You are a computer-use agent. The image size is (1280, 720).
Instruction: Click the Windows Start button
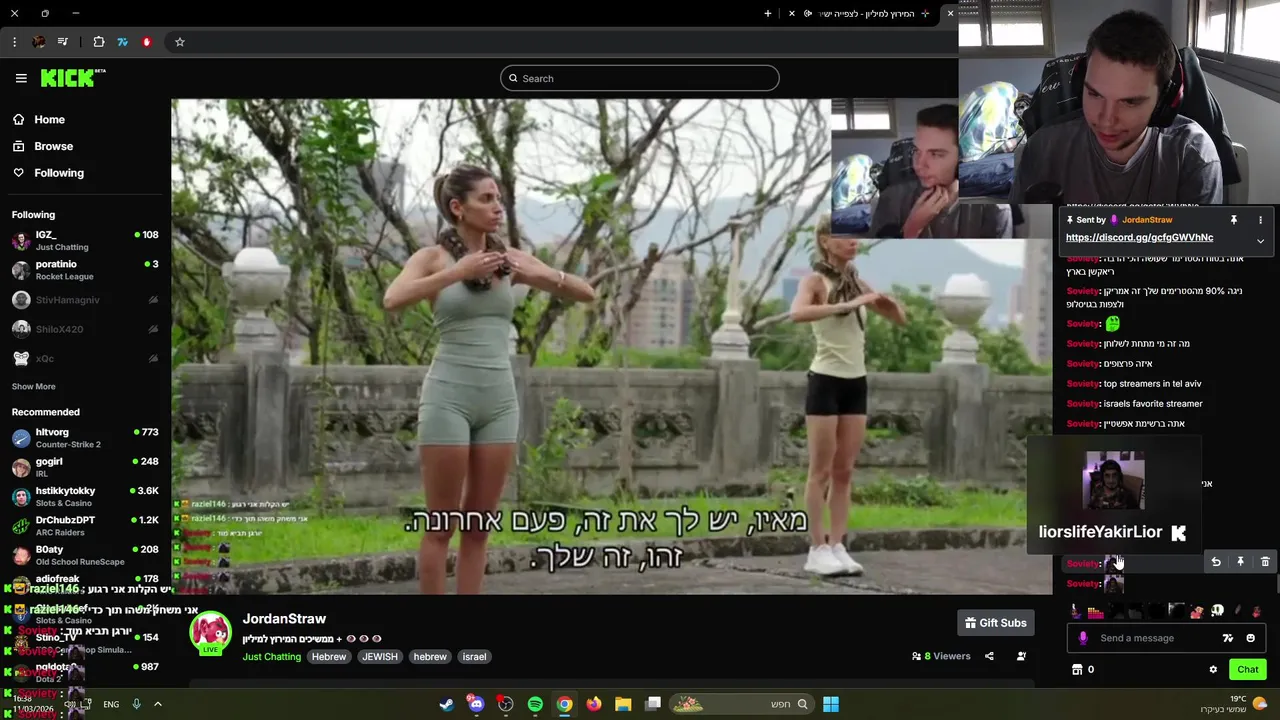pyautogui.click(x=831, y=704)
